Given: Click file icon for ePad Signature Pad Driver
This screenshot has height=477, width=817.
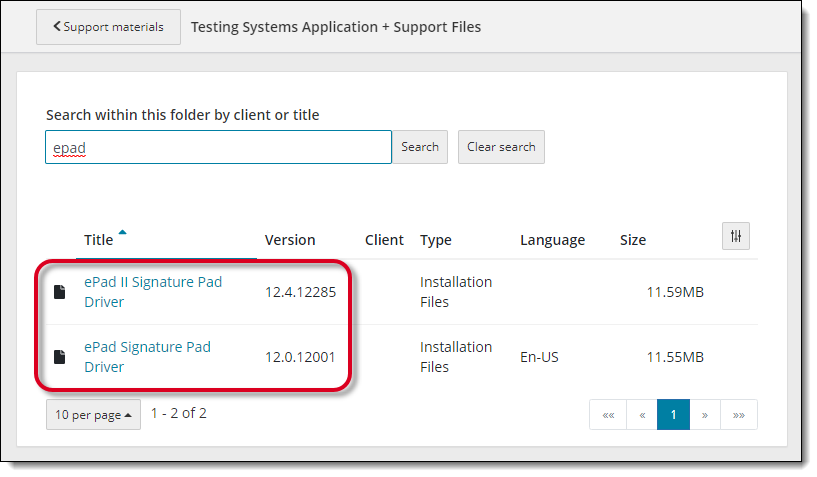Looking at the screenshot, I should [60, 357].
